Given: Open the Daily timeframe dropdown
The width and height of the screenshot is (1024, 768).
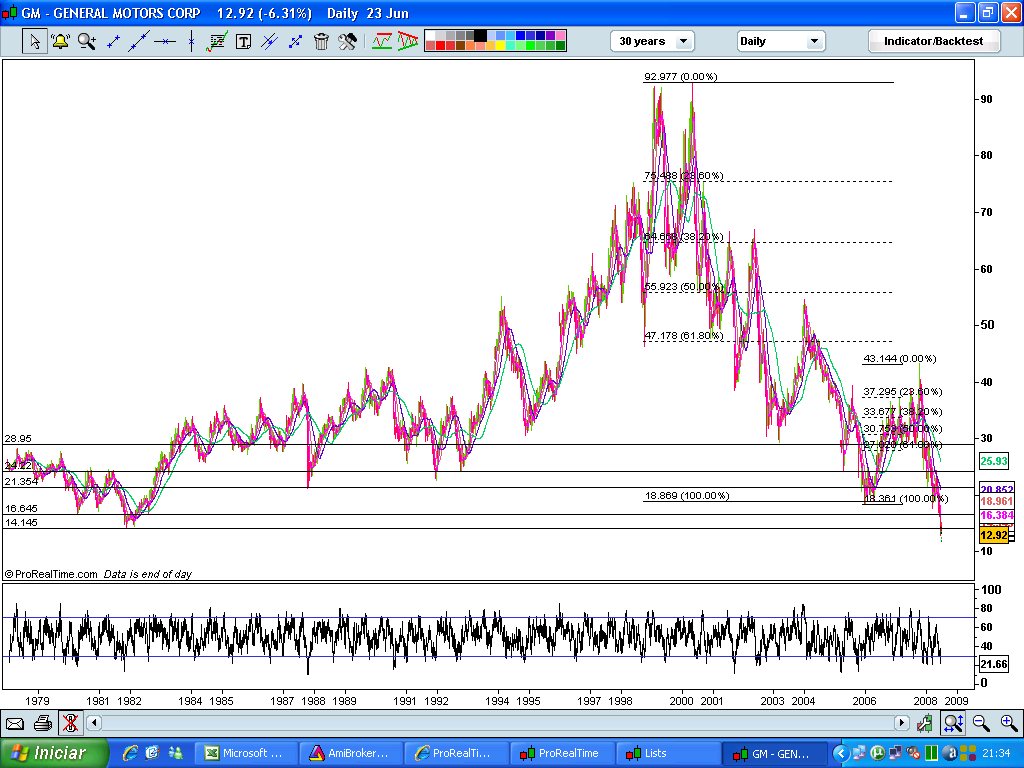Looking at the screenshot, I should pos(780,41).
